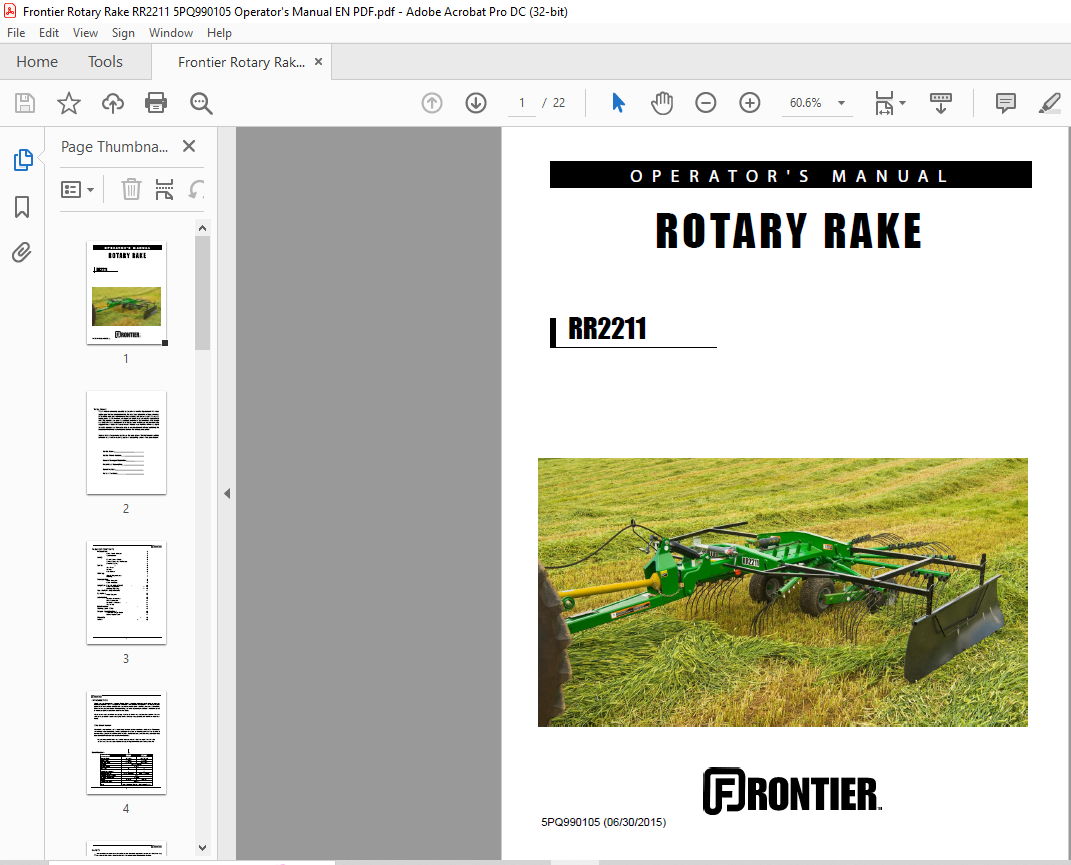1071x865 pixels.
Task: Activate the hand pan tool
Action: pos(661,103)
